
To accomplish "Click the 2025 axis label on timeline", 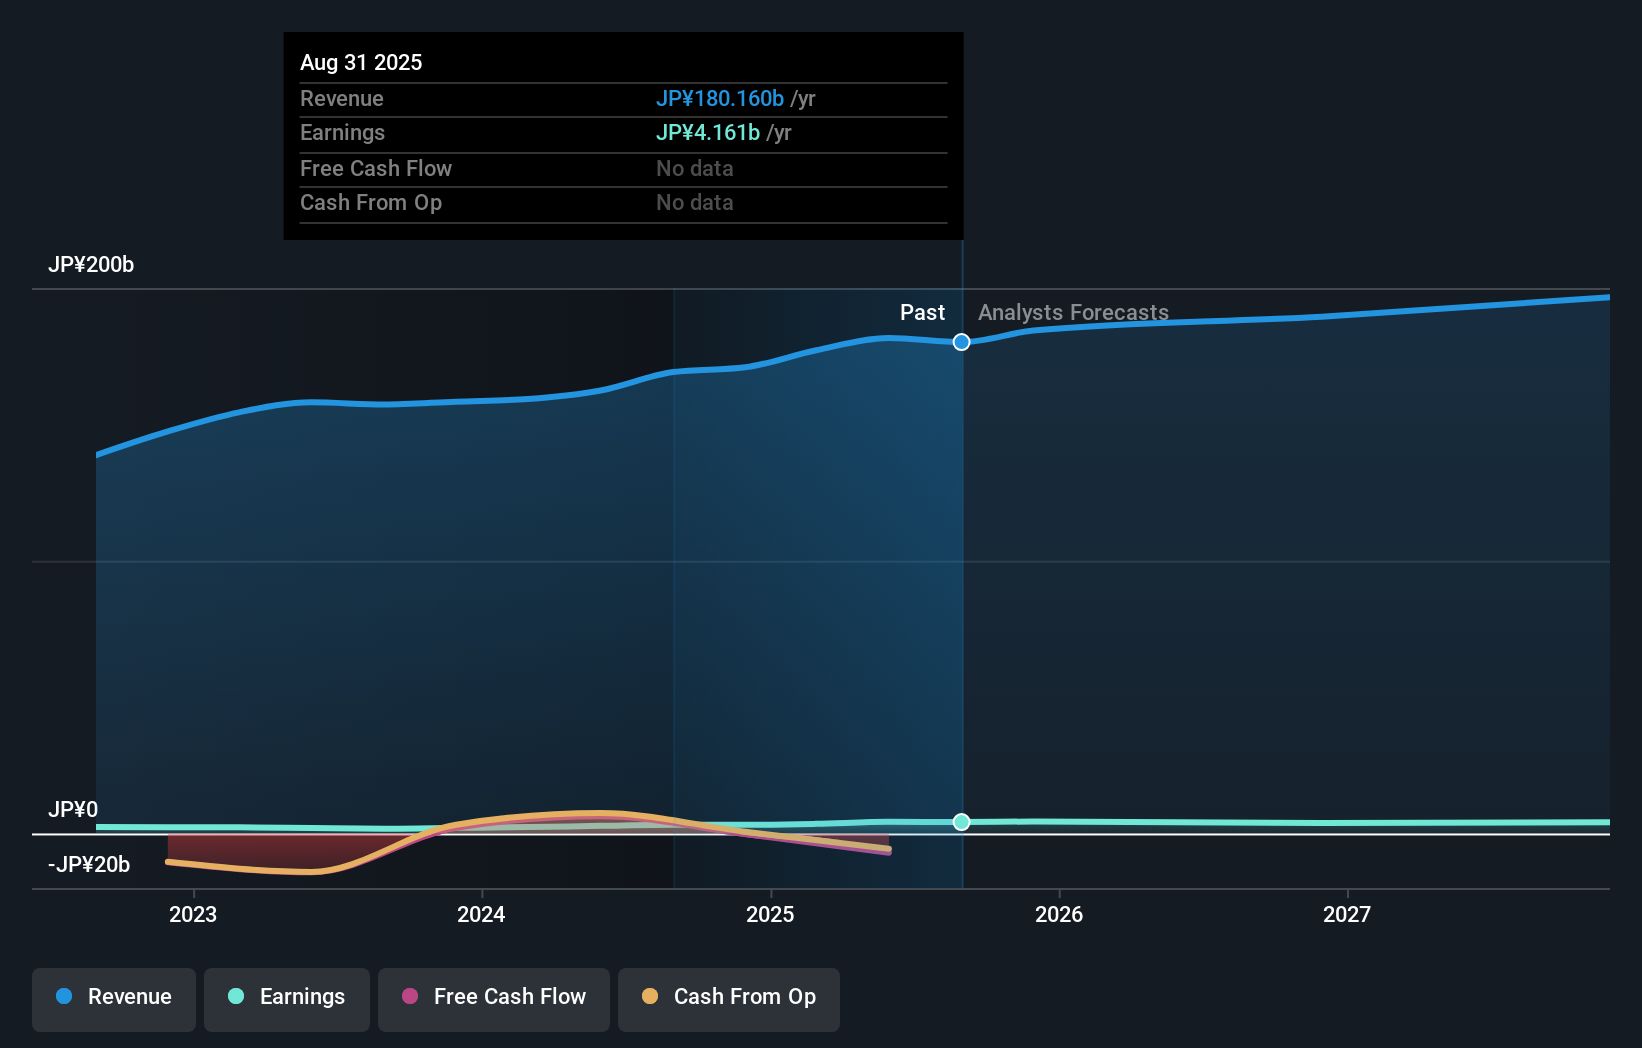I will coord(770,914).
